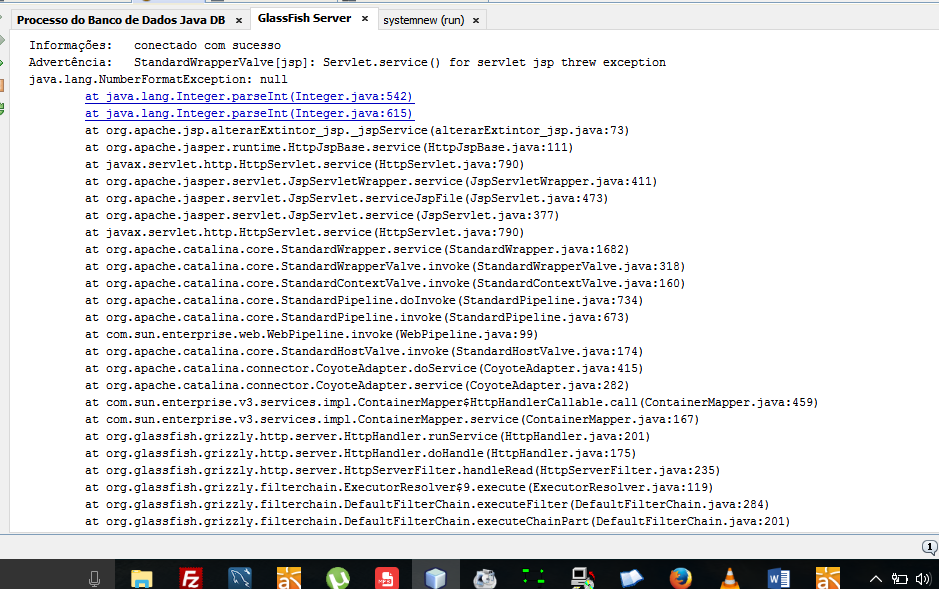Click the DefaultFilterChain.java:201 executeChainPart line
939x589 pixels.
click(437, 521)
